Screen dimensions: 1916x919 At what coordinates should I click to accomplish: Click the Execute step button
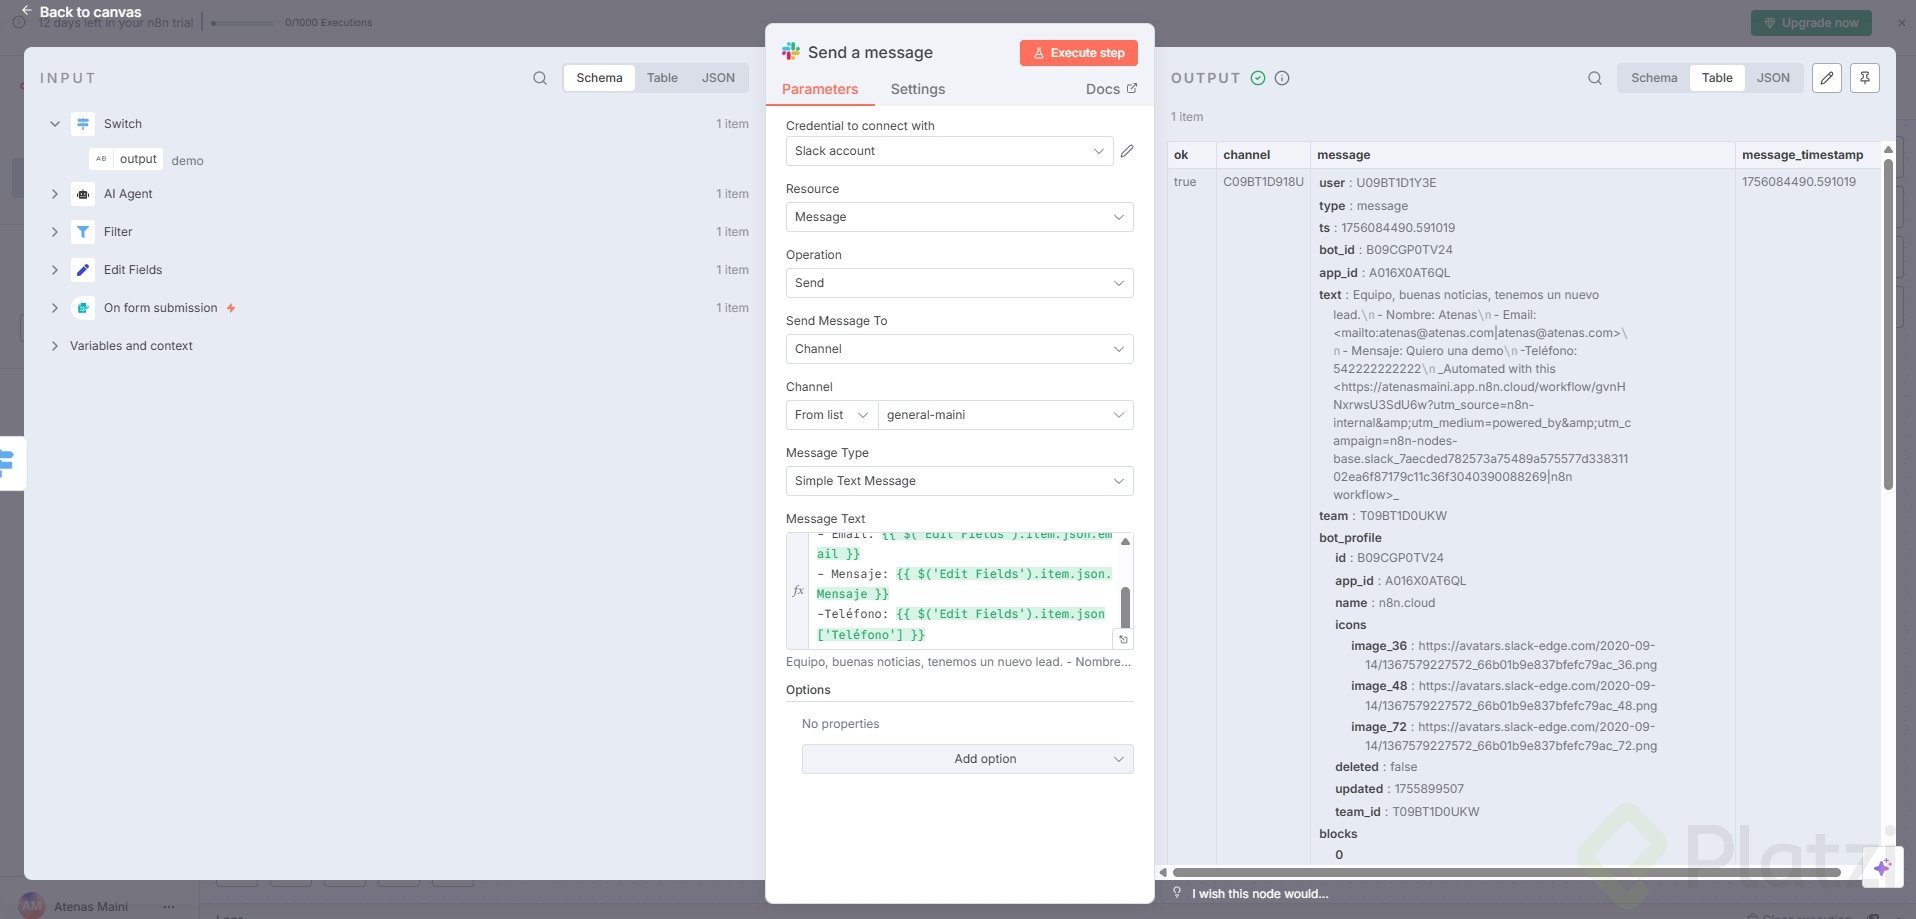click(1079, 53)
